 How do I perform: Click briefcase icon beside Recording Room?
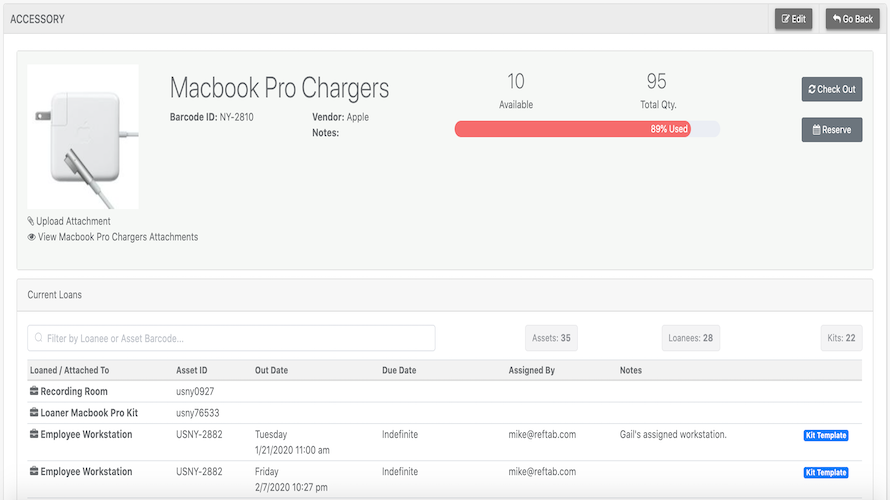(34, 392)
